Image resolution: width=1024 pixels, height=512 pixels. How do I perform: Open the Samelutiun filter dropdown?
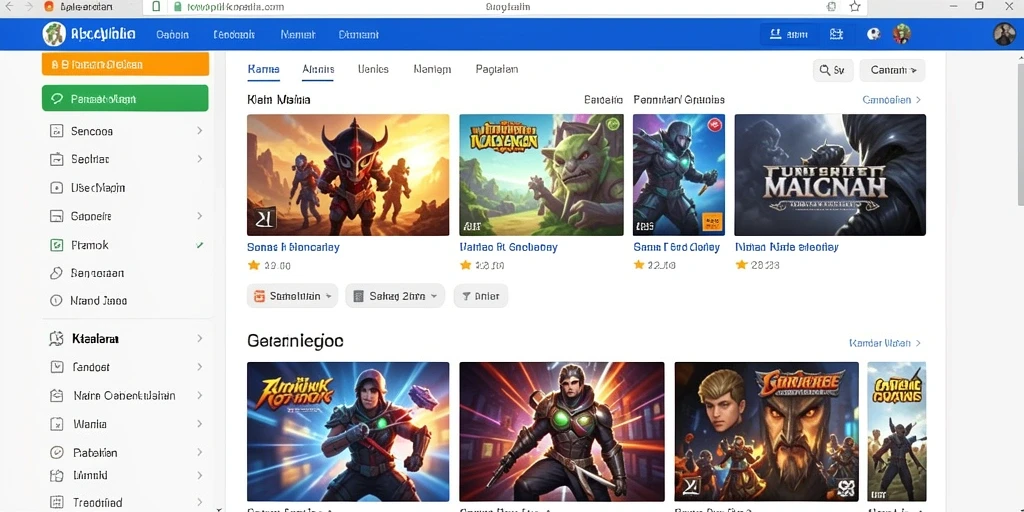tap(292, 296)
